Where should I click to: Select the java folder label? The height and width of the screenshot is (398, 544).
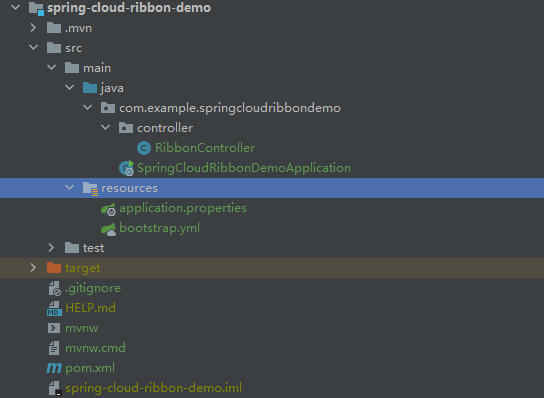(112, 88)
